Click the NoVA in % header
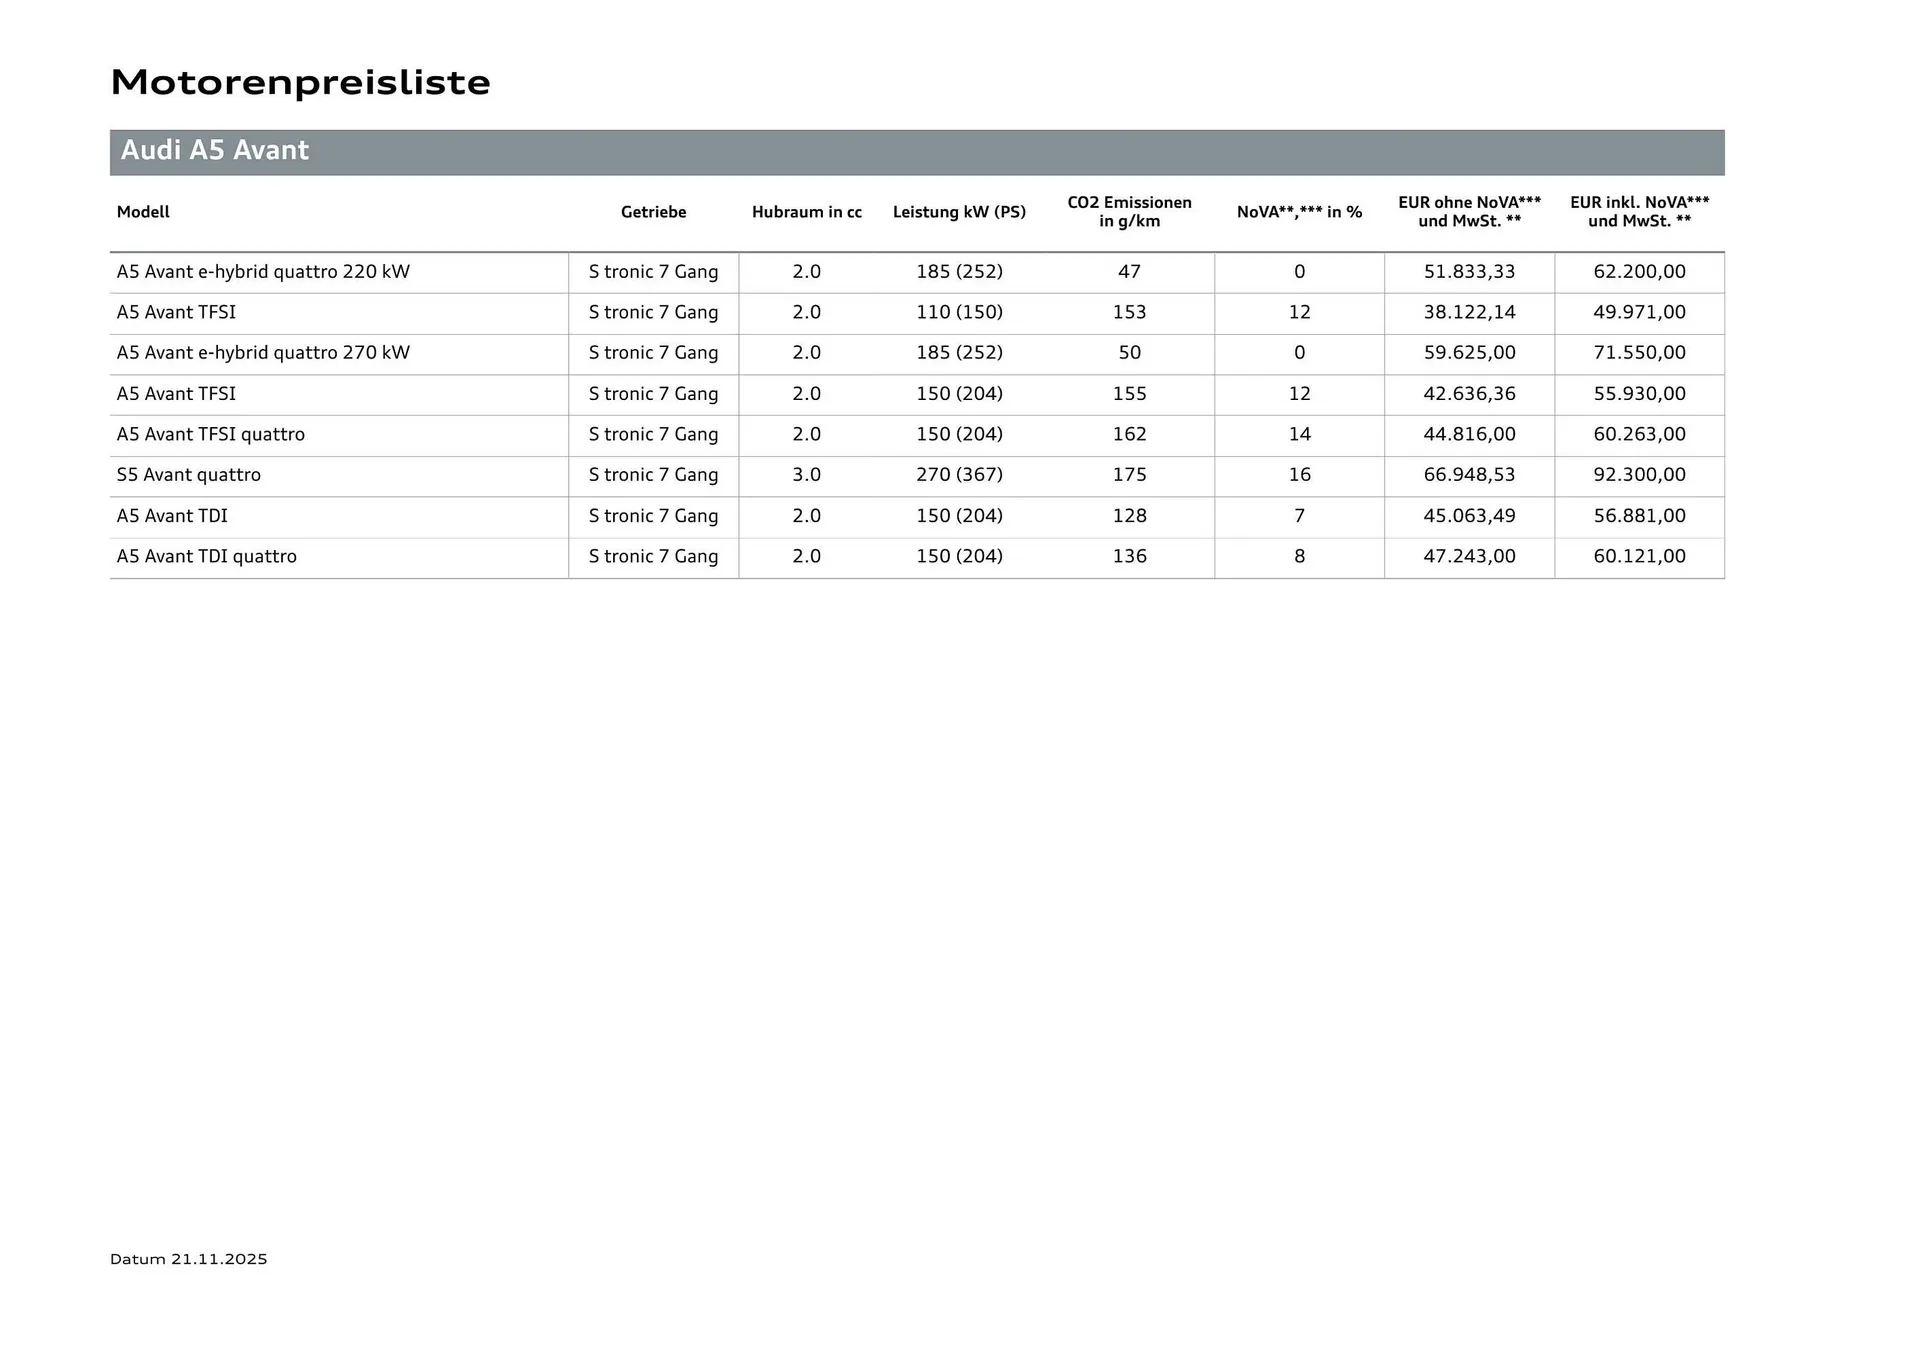 pyautogui.click(x=1299, y=212)
